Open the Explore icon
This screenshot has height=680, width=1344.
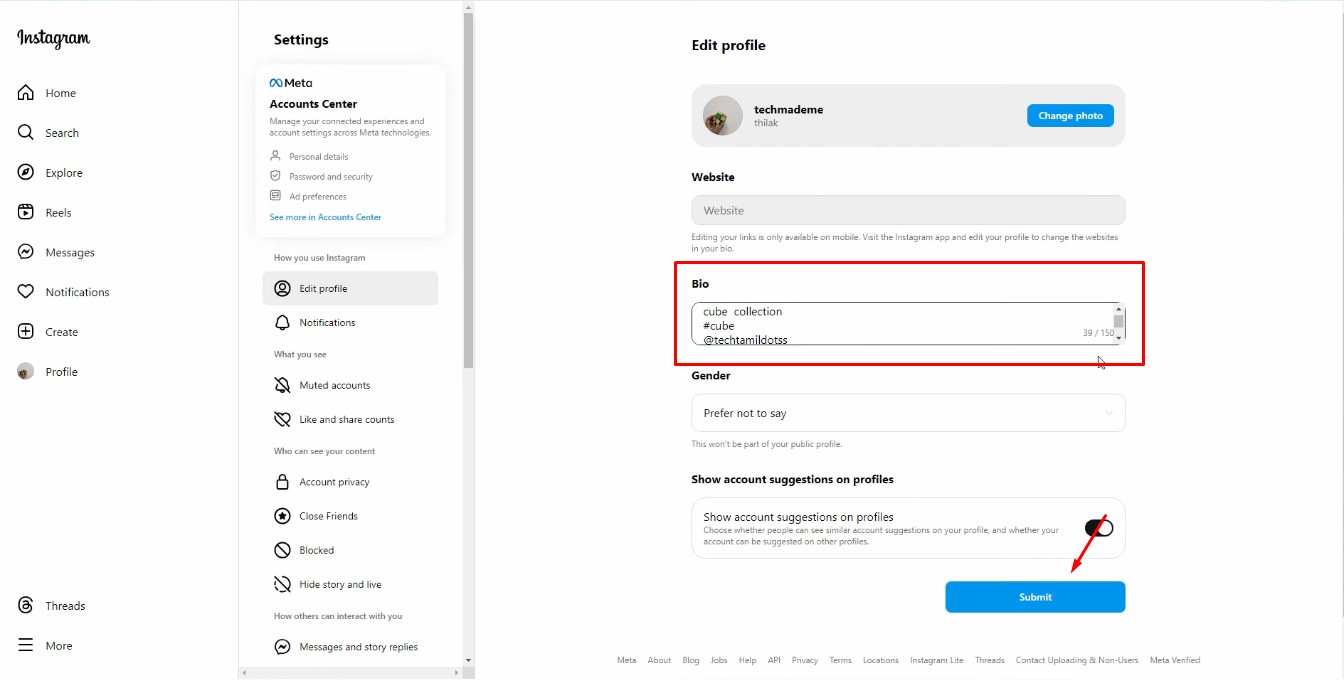coord(24,172)
